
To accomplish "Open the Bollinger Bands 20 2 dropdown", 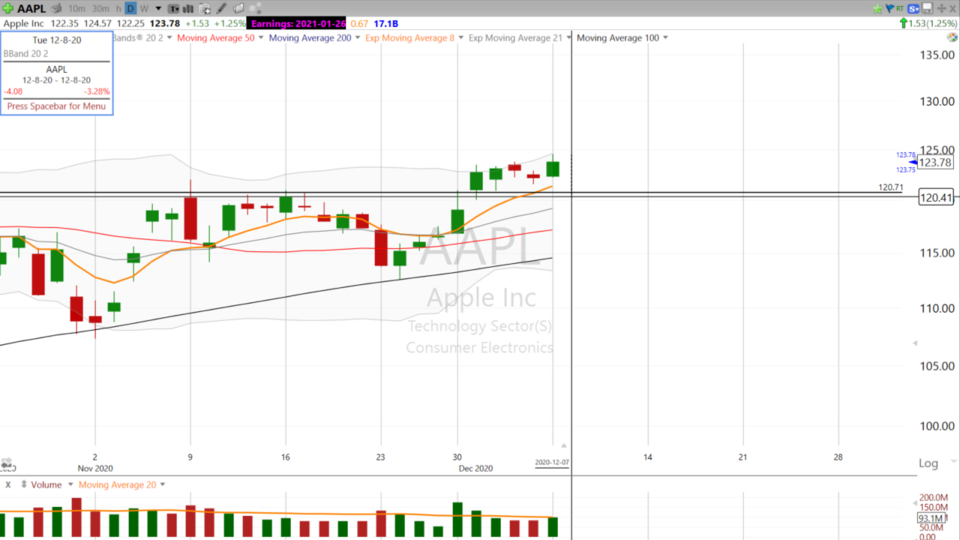I will 170,38.
